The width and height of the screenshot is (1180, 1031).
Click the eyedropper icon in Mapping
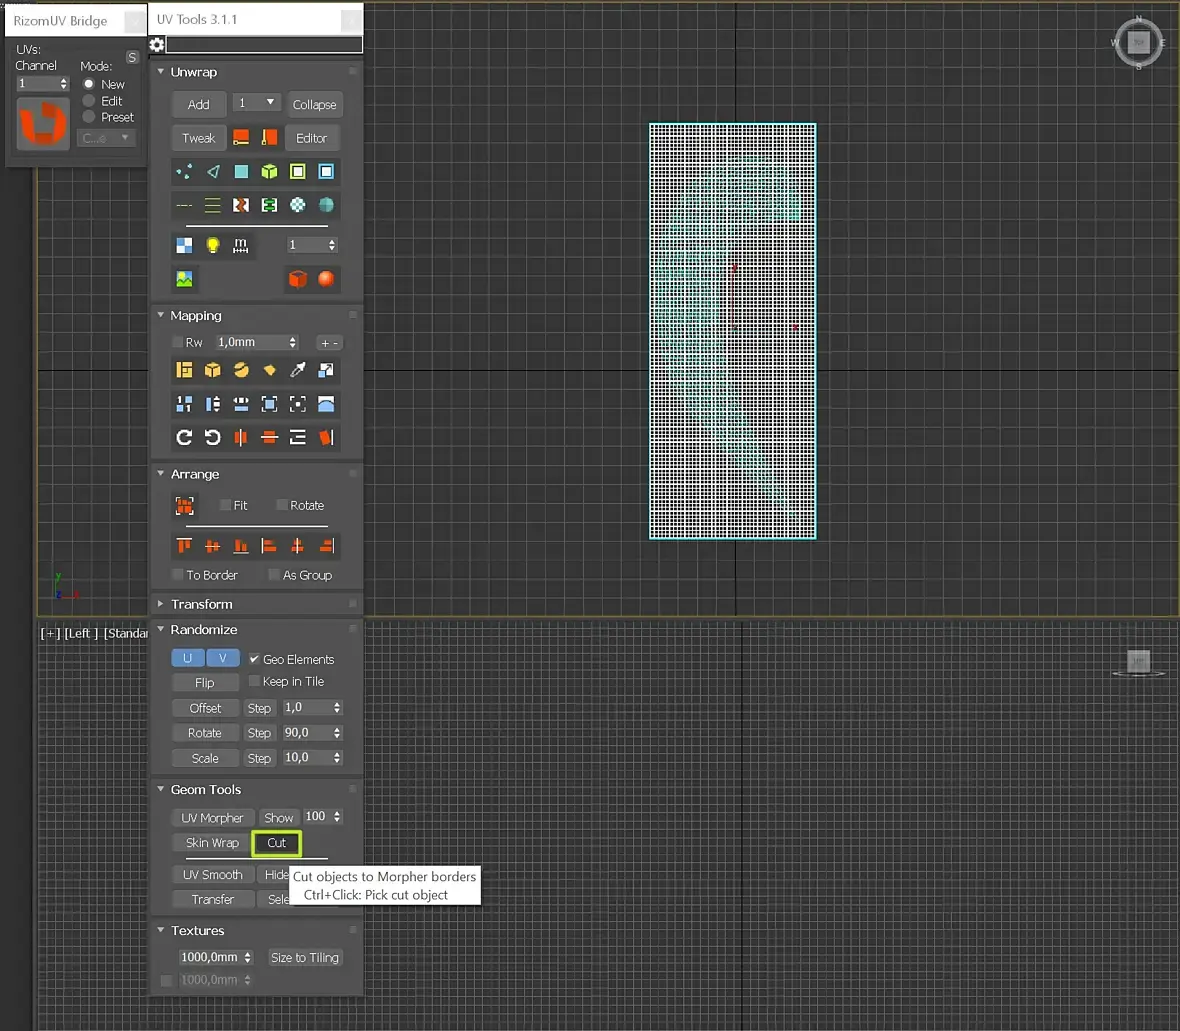pos(297,370)
